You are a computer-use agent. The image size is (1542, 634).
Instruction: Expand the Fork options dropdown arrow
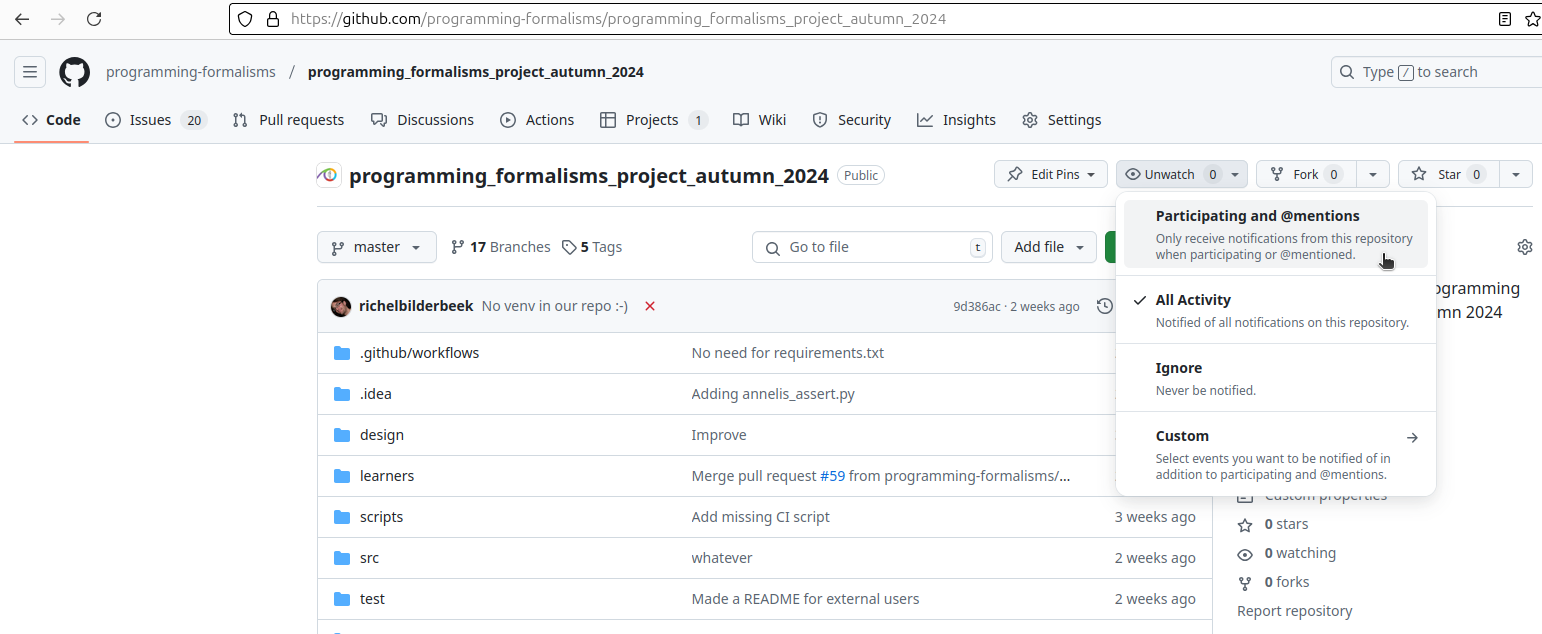(x=1372, y=174)
